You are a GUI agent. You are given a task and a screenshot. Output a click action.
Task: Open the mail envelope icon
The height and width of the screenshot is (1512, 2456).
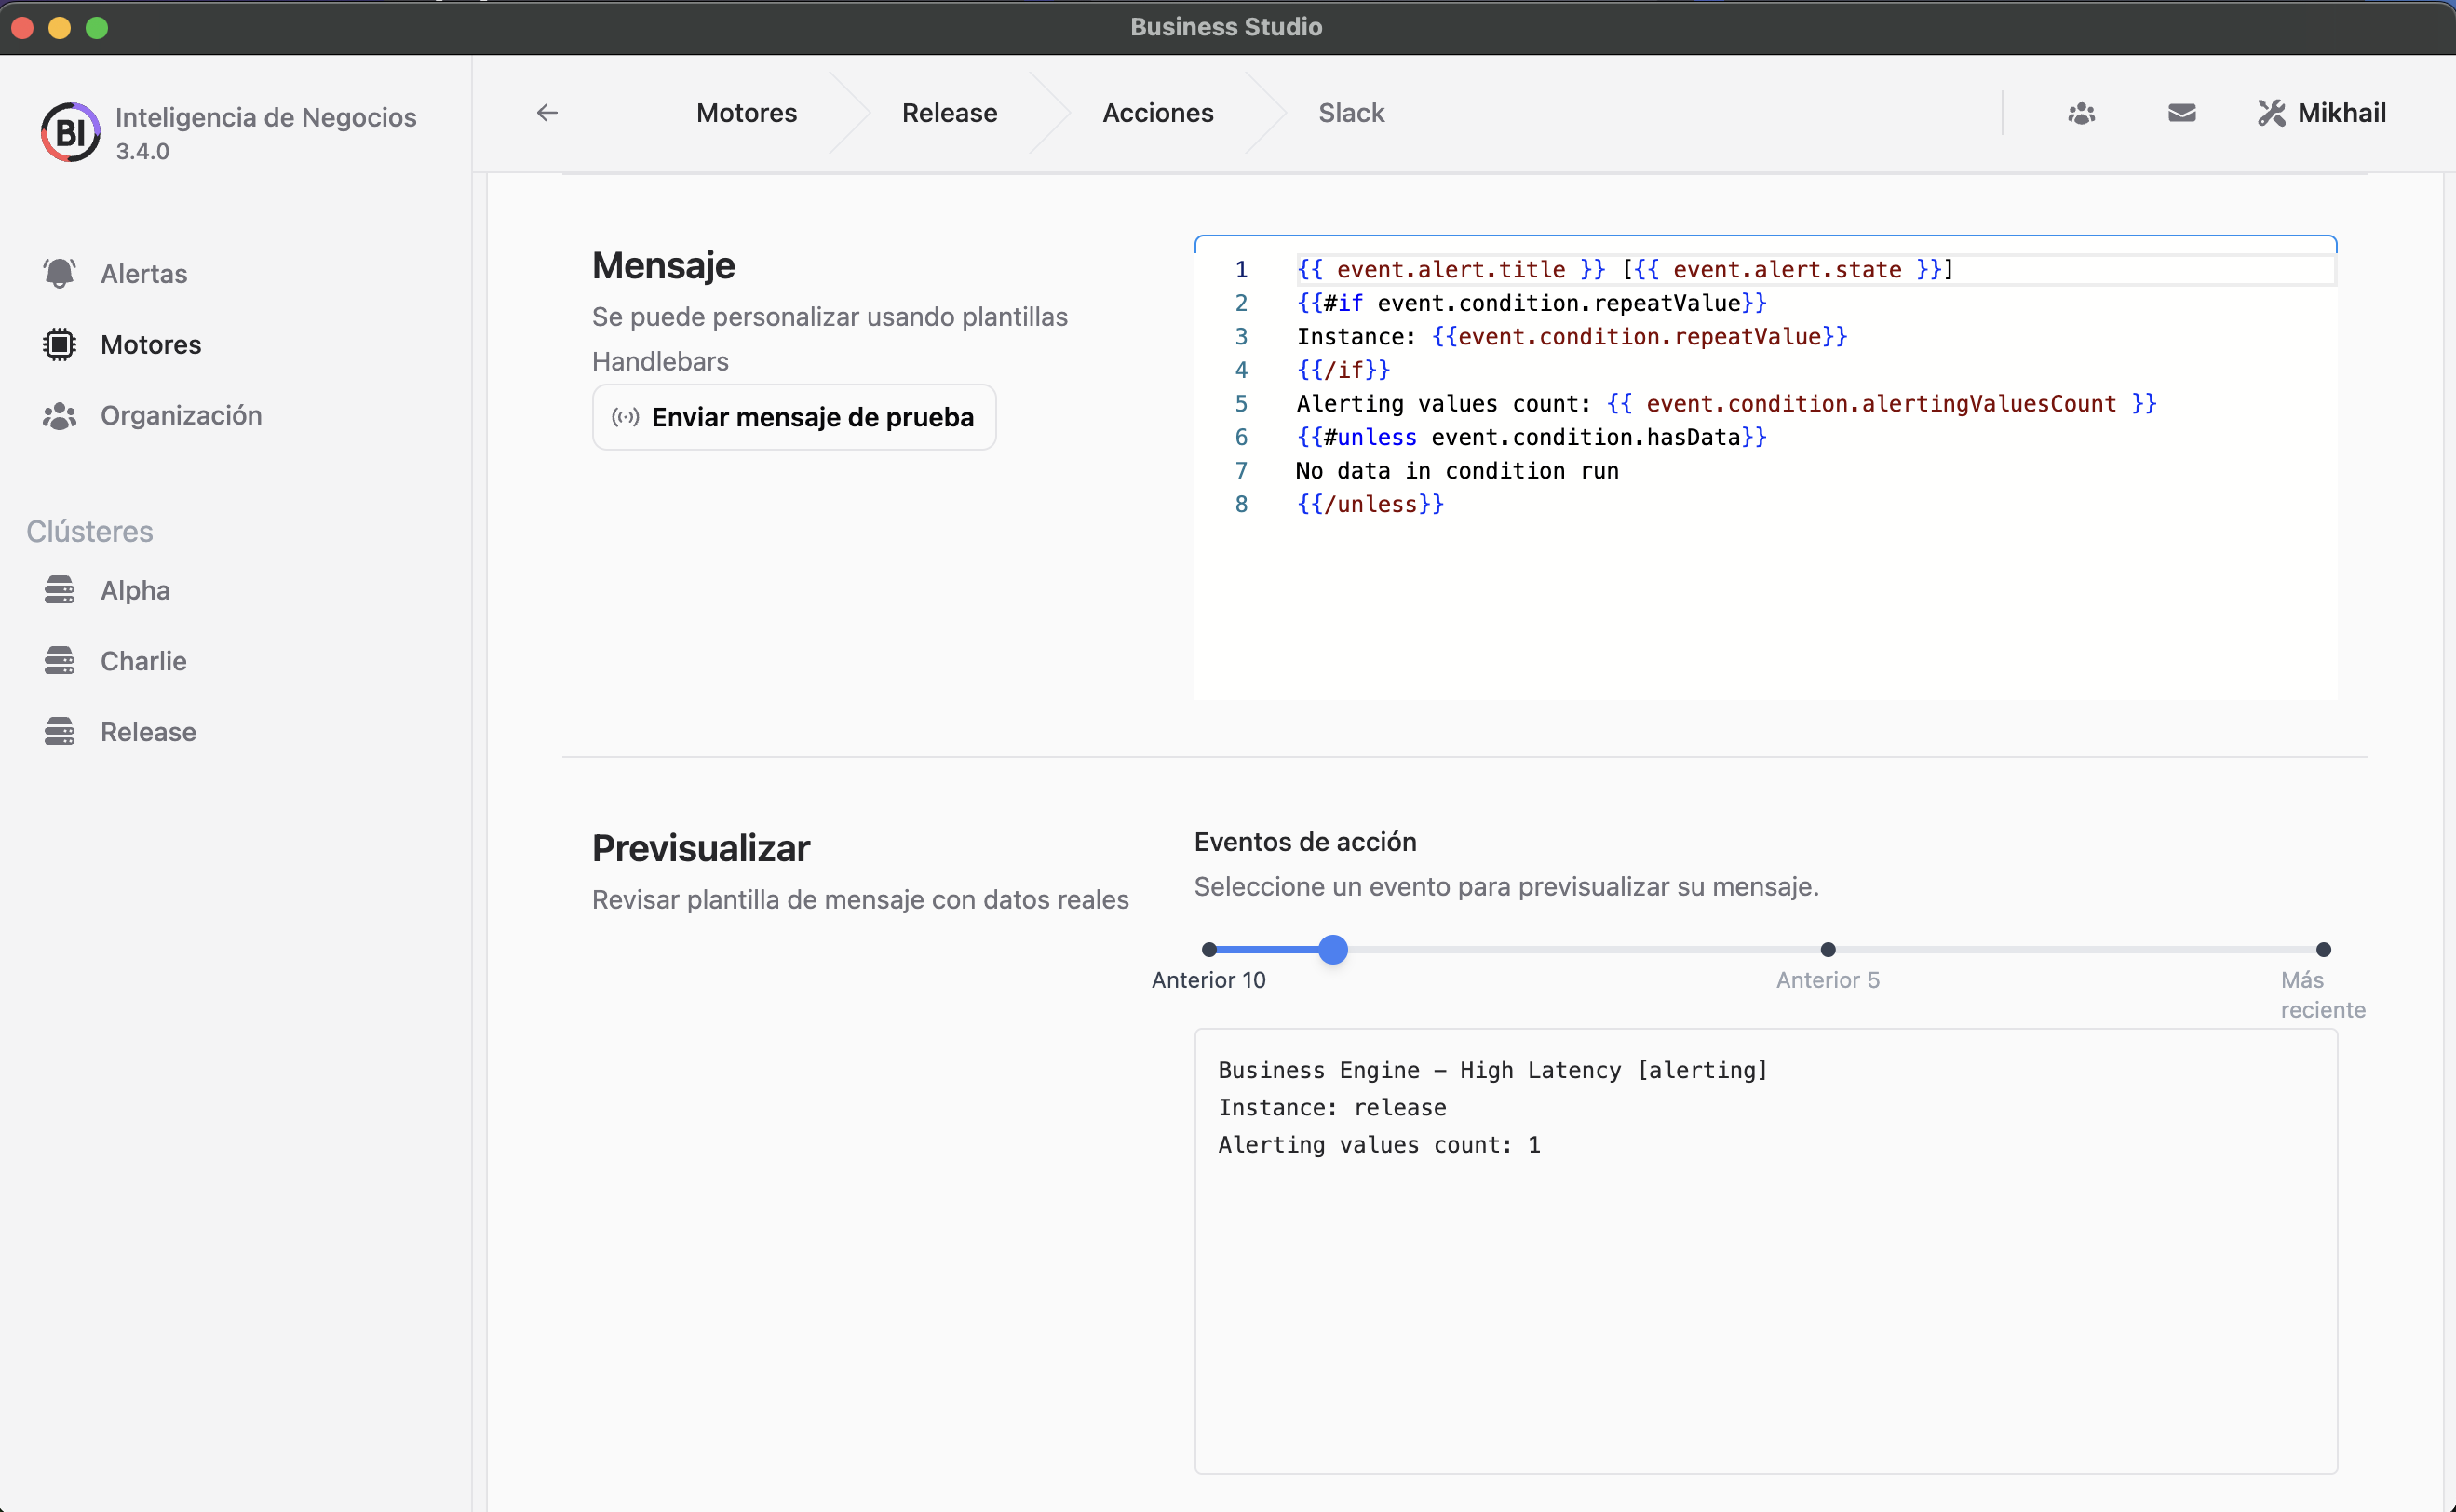[2182, 113]
